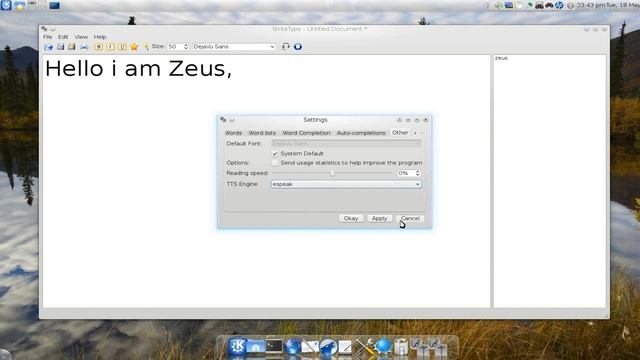Click the Open document toolbar icon

[49, 47]
